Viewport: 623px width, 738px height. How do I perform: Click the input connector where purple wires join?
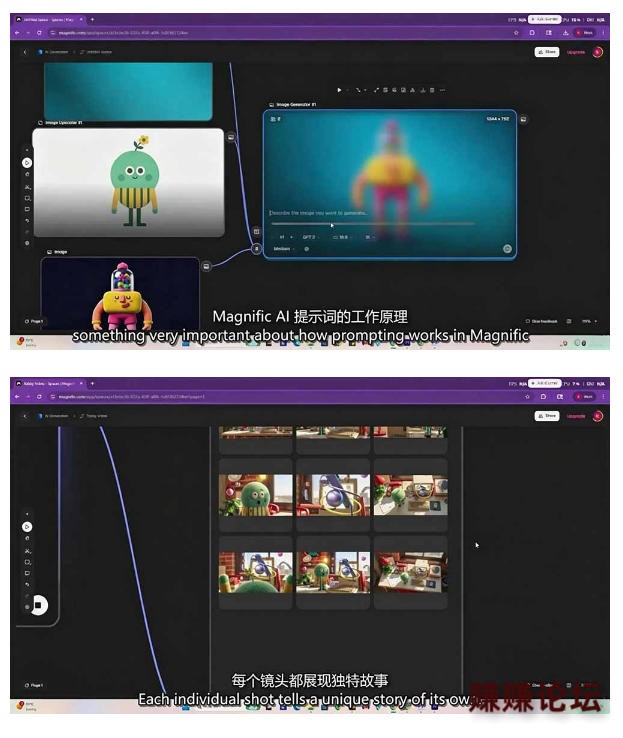(x=256, y=248)
